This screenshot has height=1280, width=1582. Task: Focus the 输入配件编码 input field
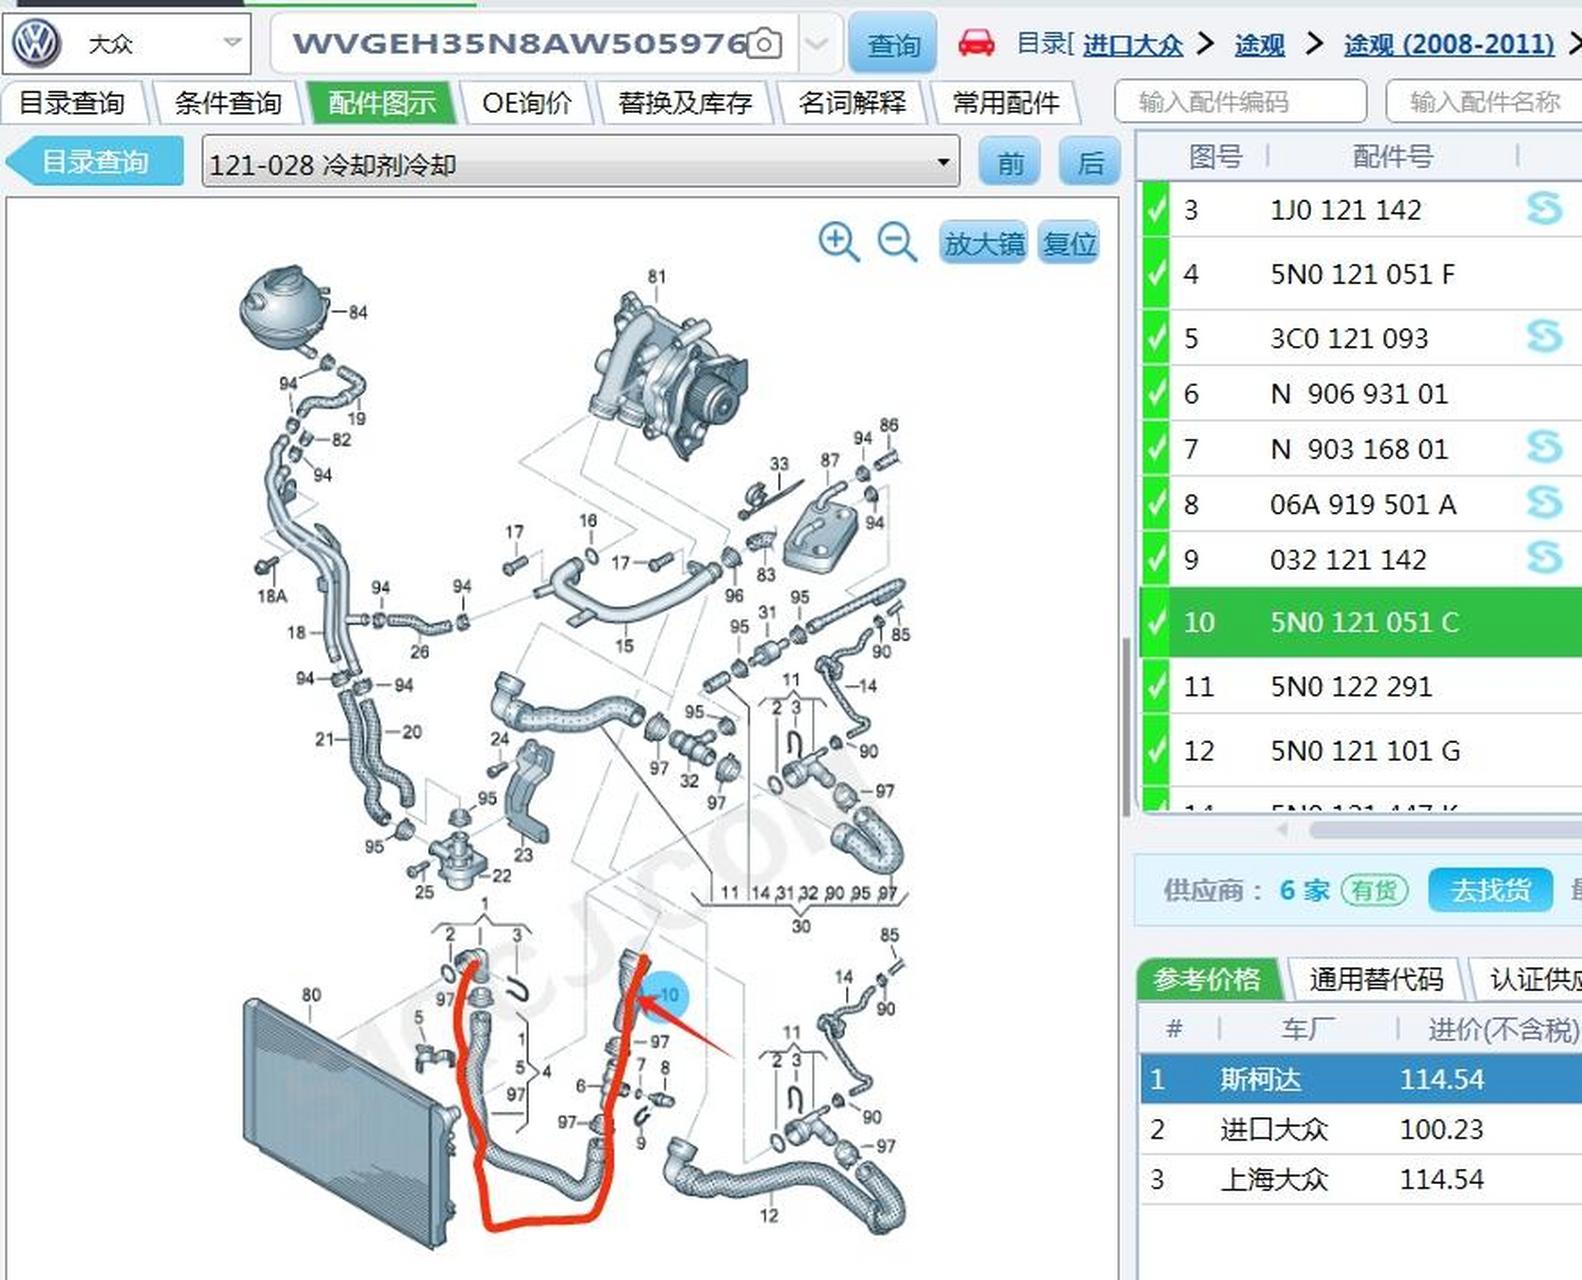(x=1240, y=101)
